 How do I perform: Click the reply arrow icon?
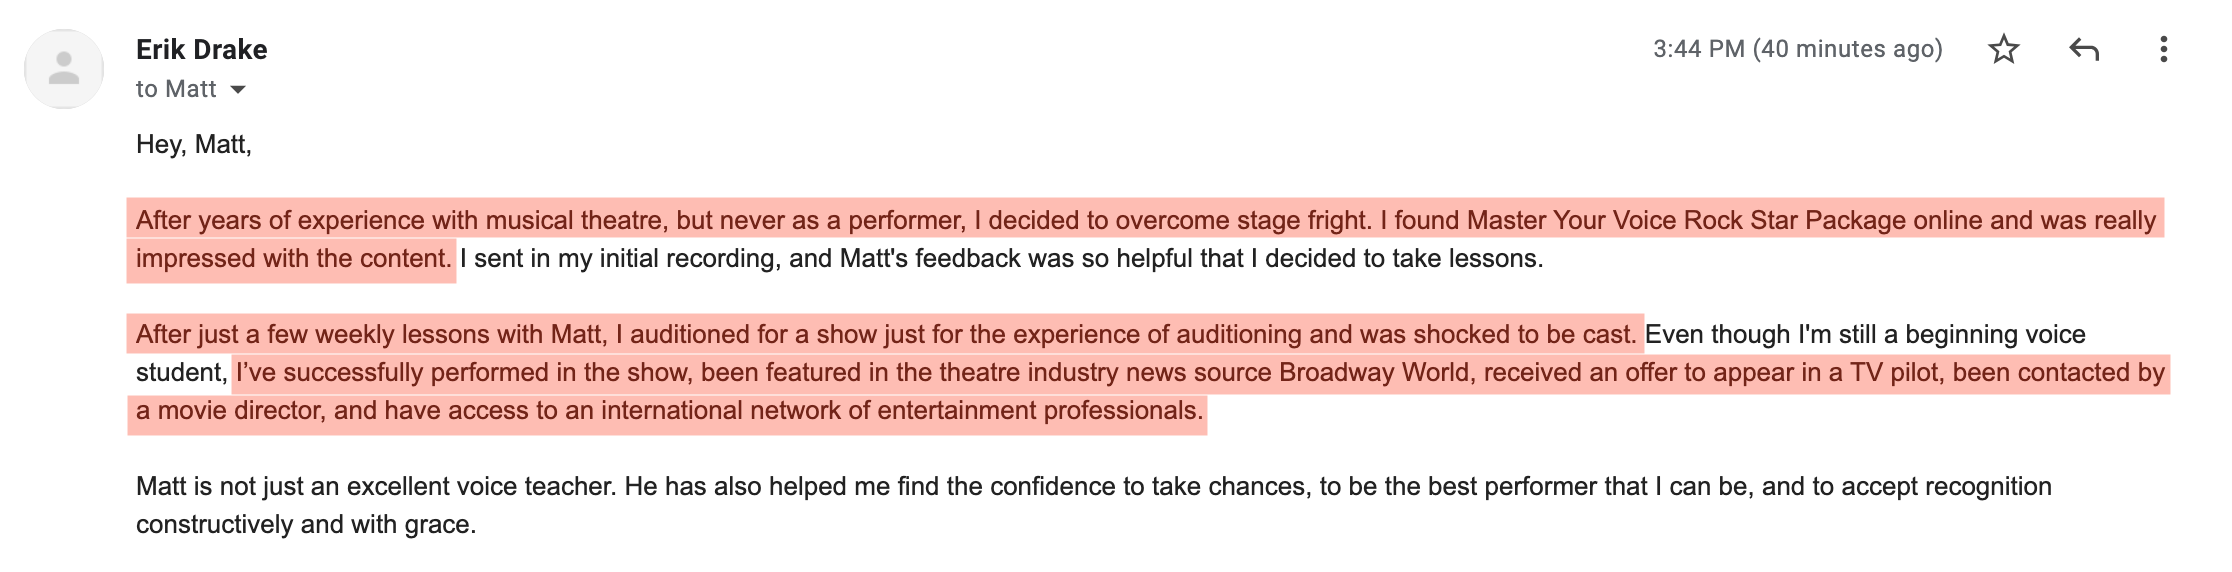click(2084, 49)
